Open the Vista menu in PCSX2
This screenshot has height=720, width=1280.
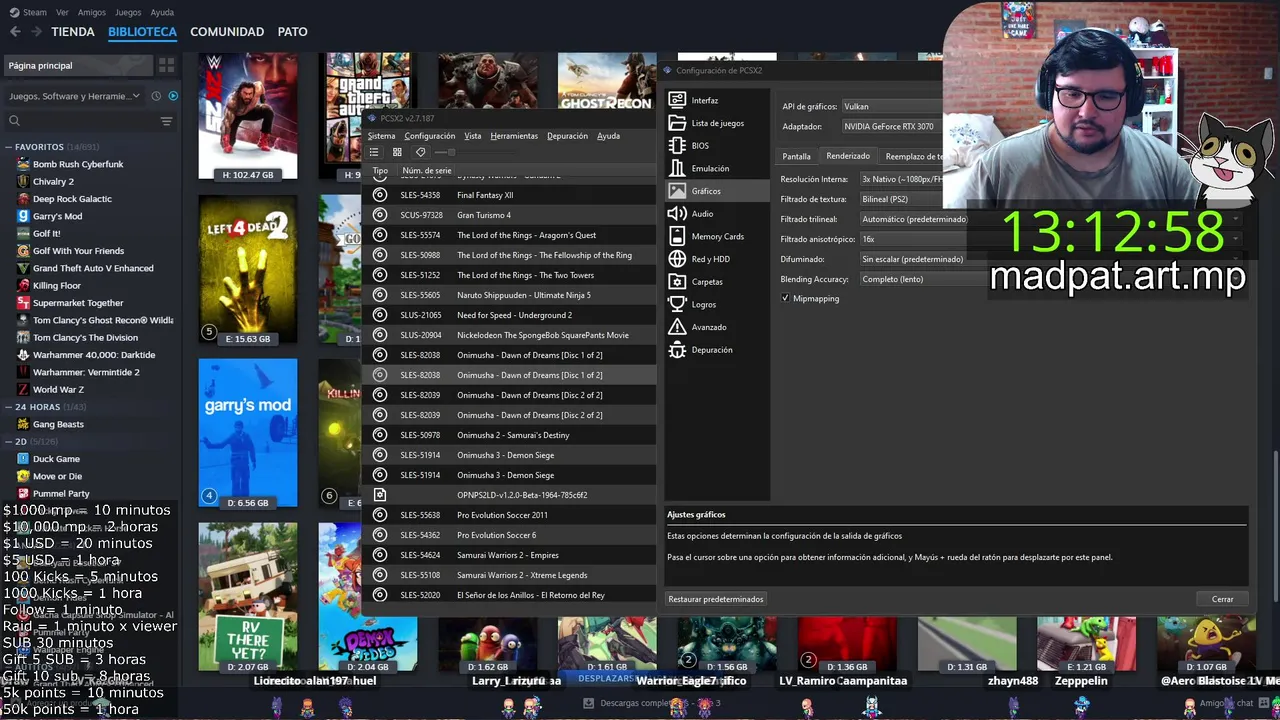coord(473,136)
